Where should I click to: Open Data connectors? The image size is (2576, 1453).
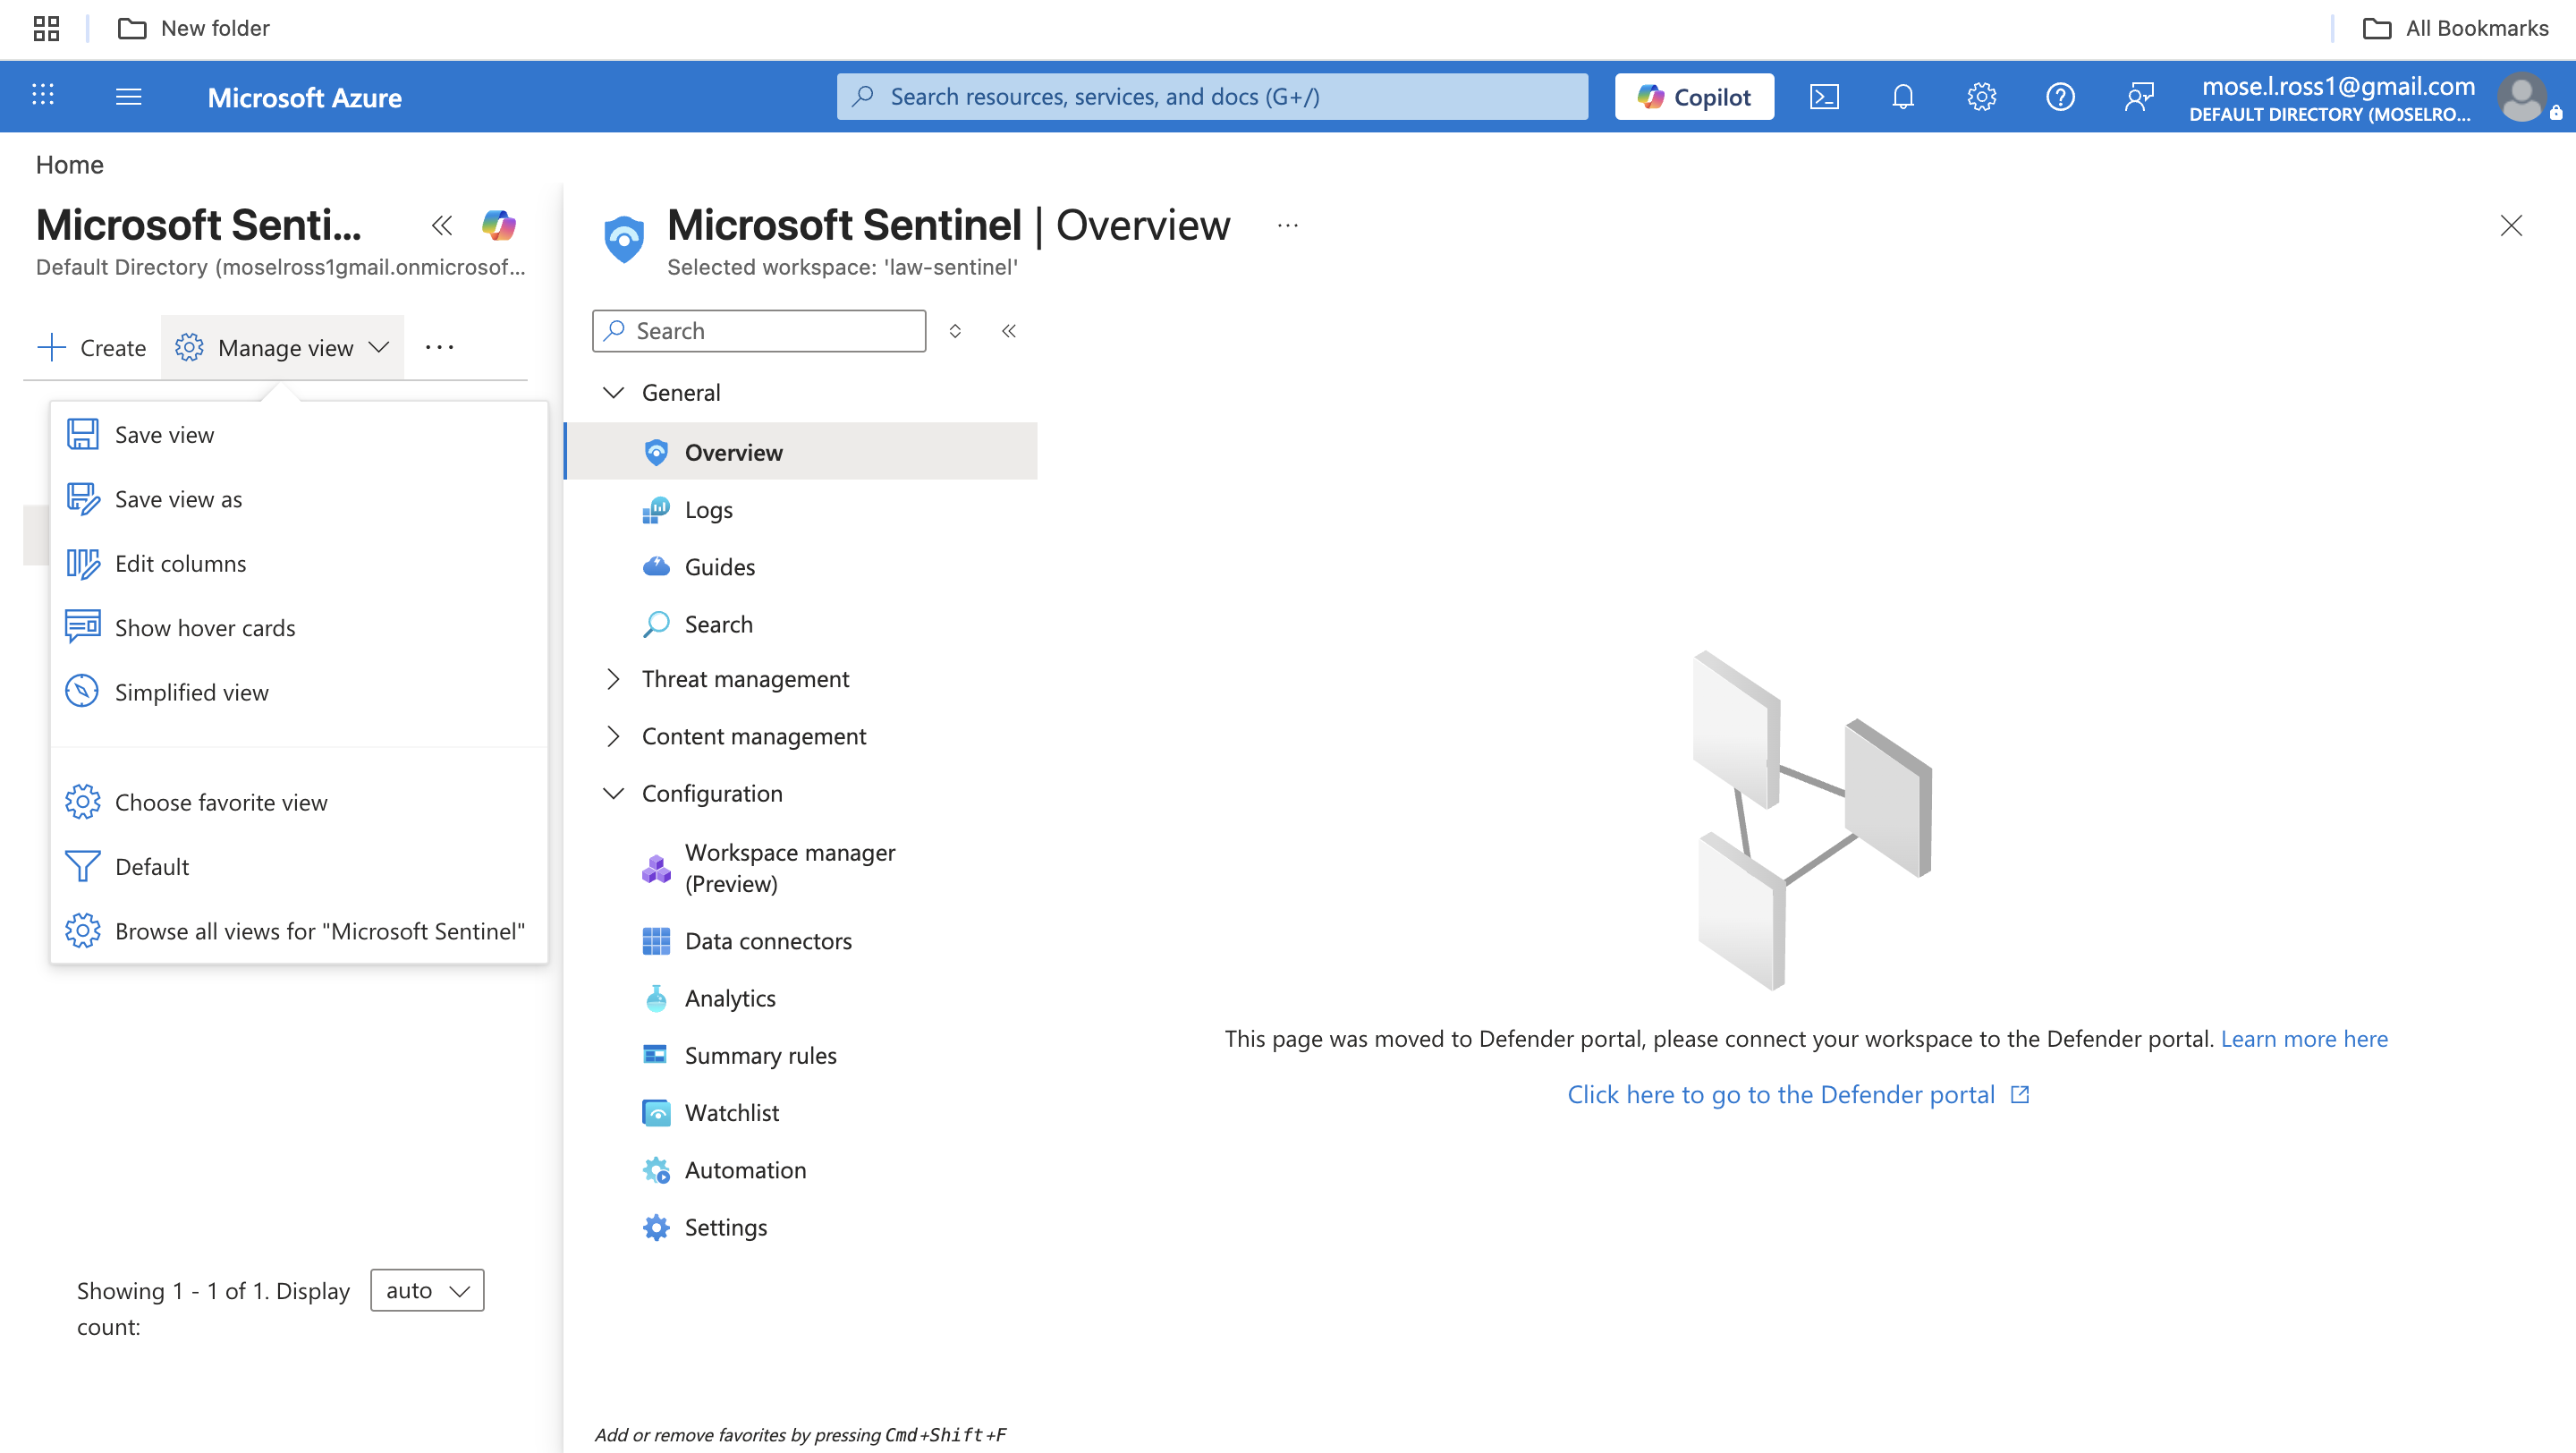(768, 941)
